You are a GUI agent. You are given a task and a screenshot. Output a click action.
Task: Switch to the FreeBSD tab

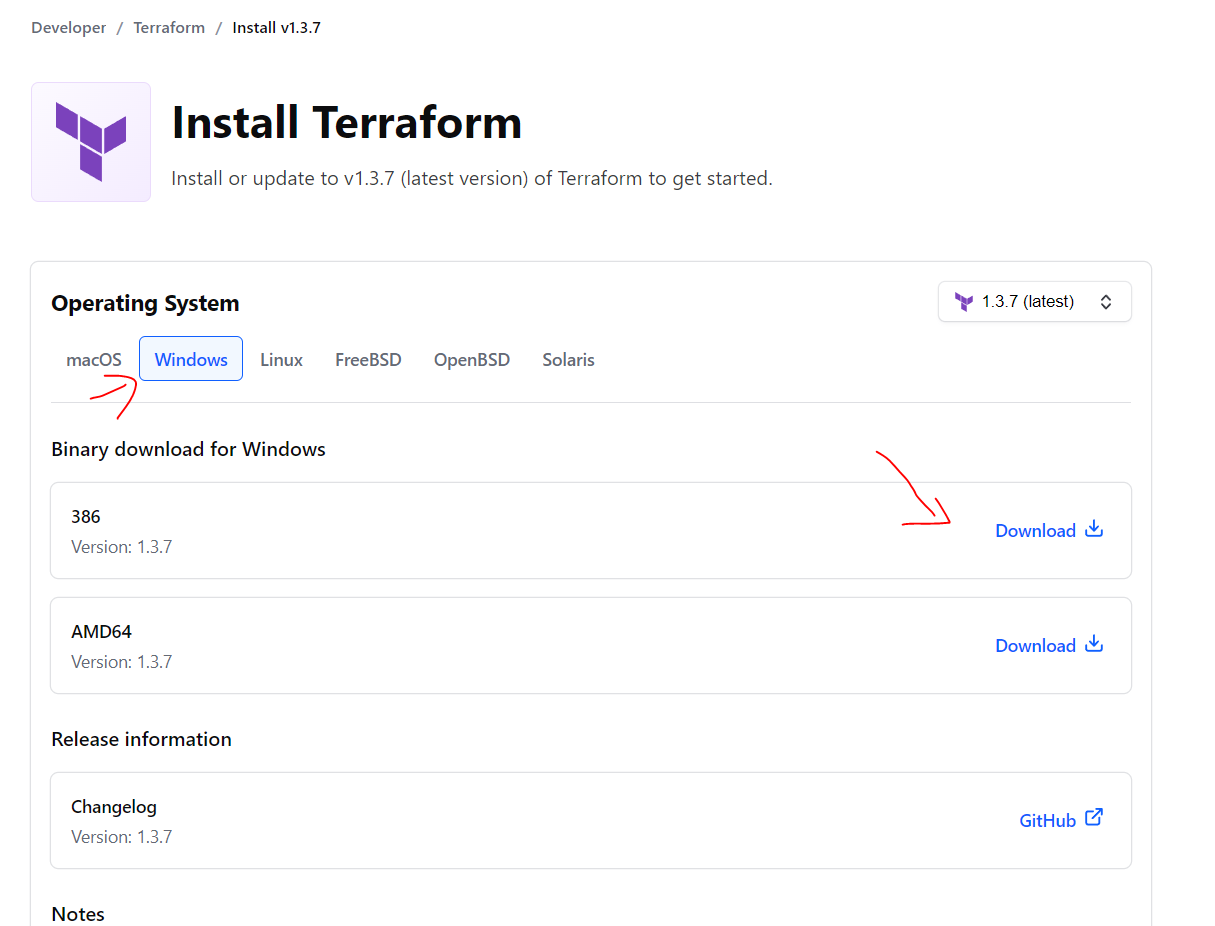[x=368, y=360]
